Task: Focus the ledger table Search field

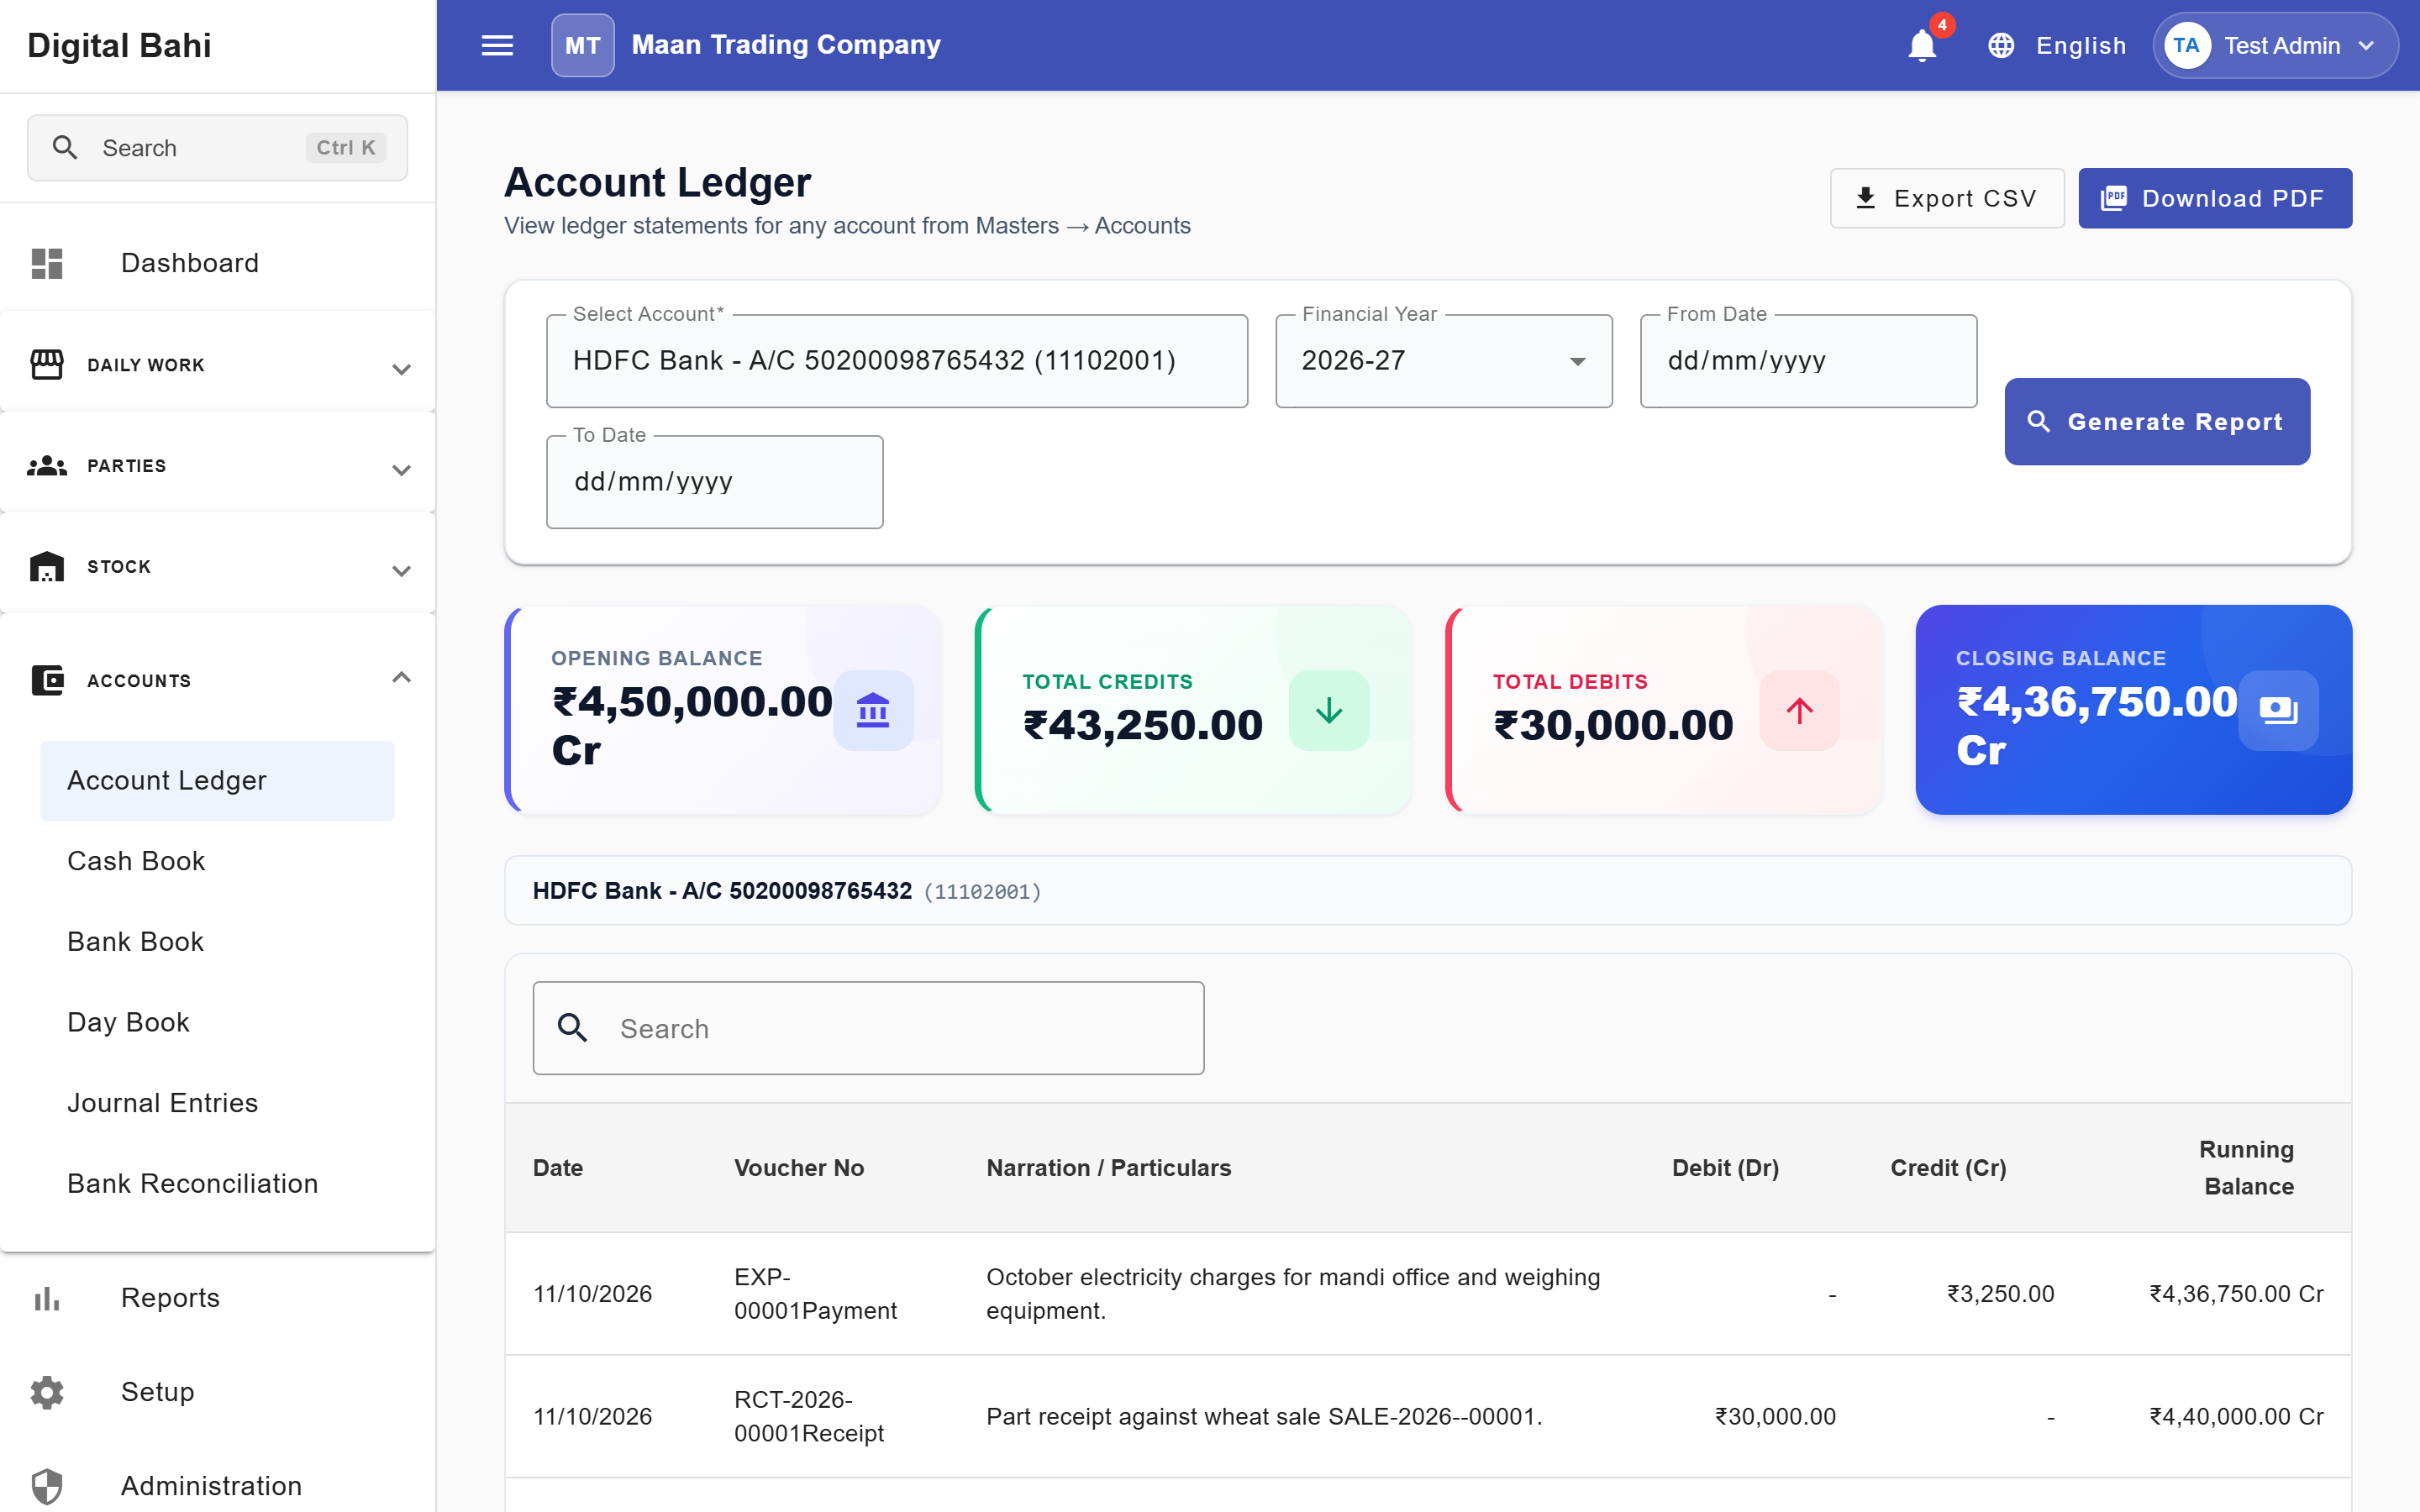Action: [868, 1028]
